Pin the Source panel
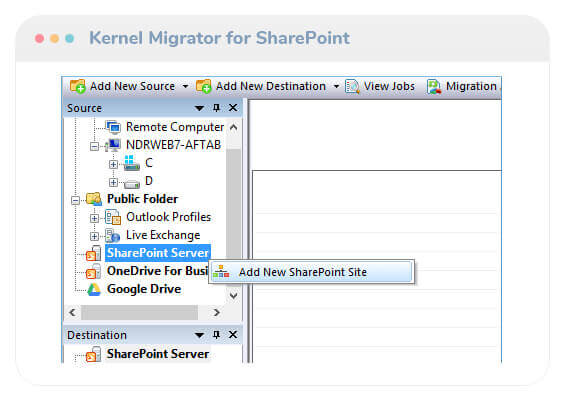Viewport: 565px width, 401px height. coord(216,108)
